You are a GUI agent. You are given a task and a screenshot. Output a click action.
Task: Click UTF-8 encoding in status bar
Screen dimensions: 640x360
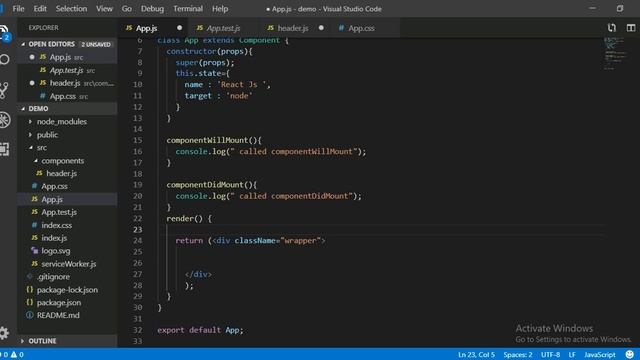[x=551, y=355]
